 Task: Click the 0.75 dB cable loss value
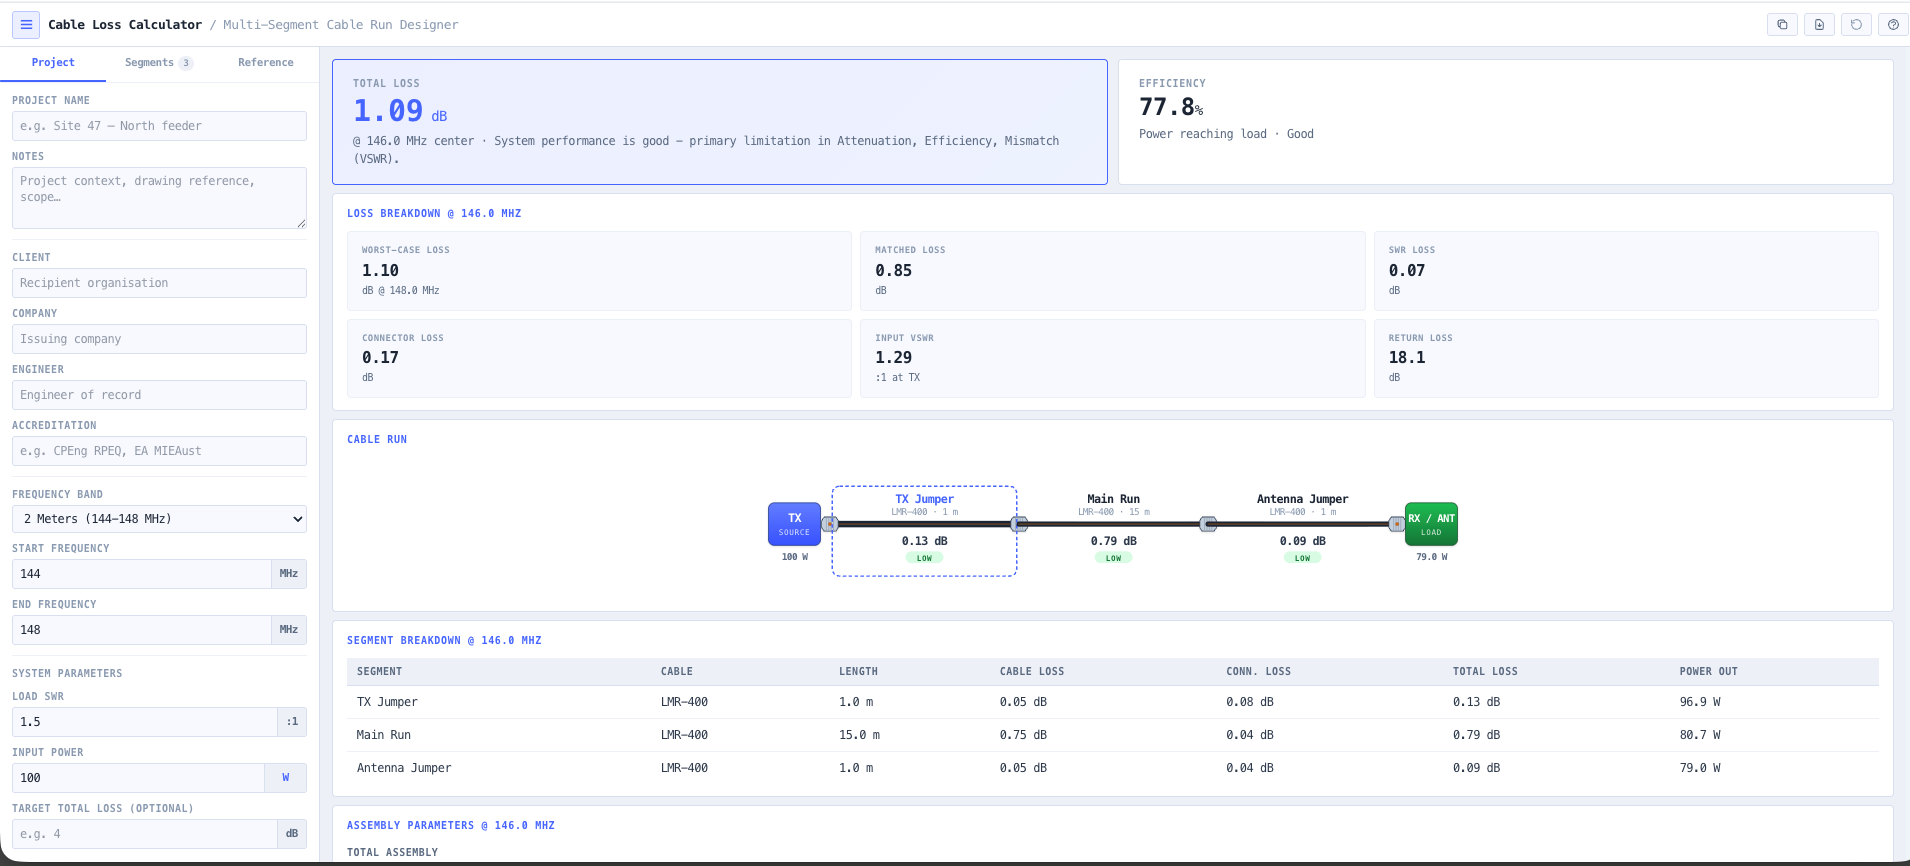click(1023, 735)
